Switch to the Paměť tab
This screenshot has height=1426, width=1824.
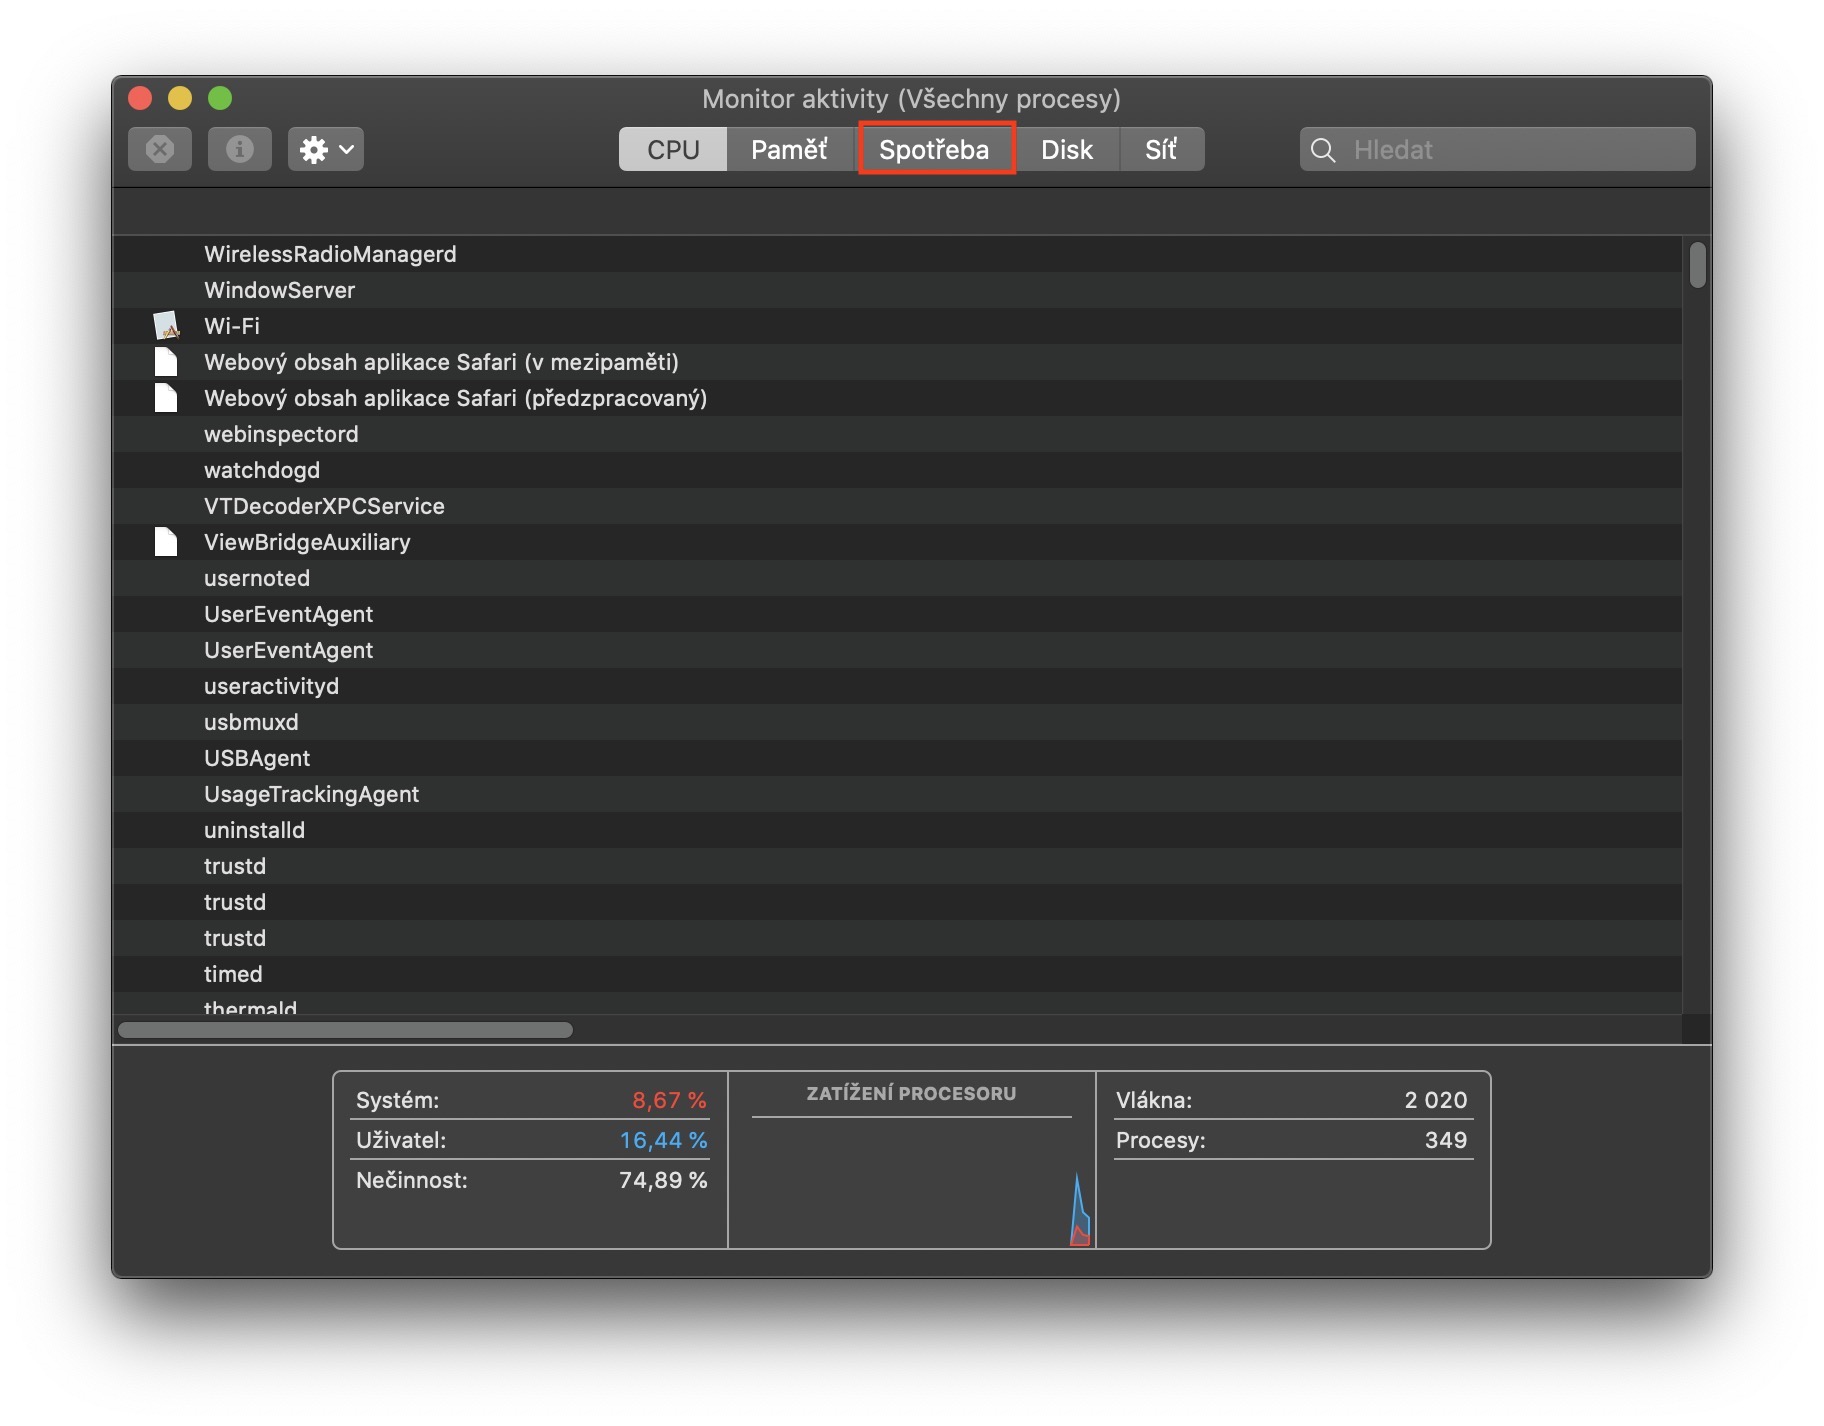[x=789, y=149]
